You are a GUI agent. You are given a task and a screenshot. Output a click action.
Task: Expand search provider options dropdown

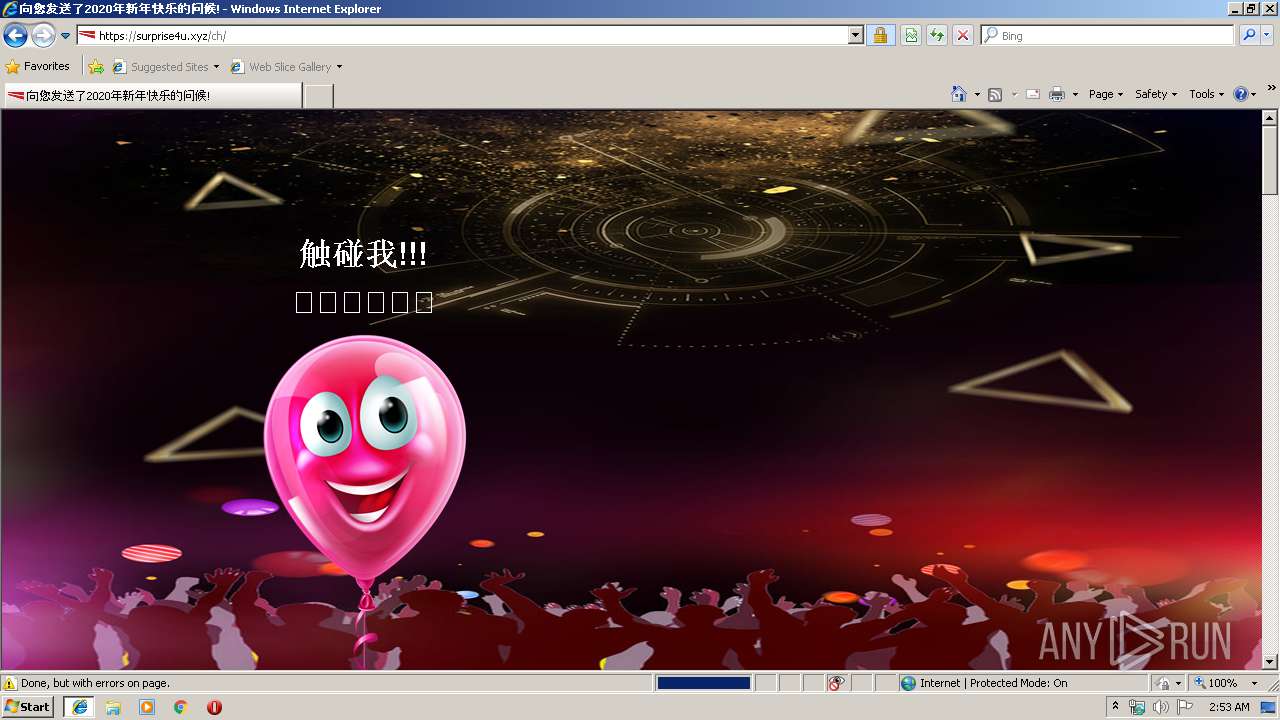[1267, 36]
